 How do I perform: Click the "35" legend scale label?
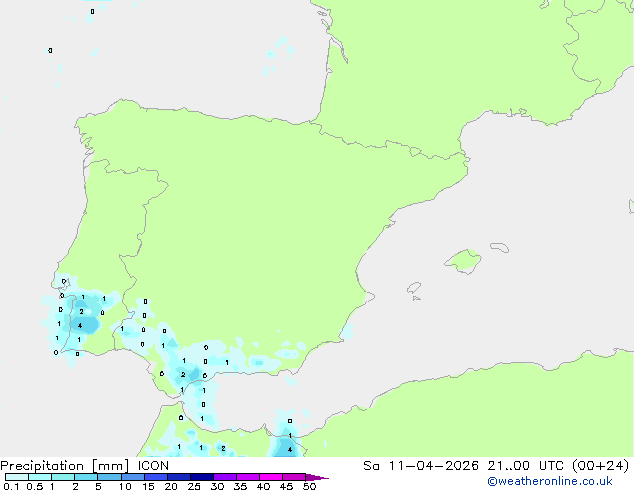pyautogui.click(x=240, y=486)
